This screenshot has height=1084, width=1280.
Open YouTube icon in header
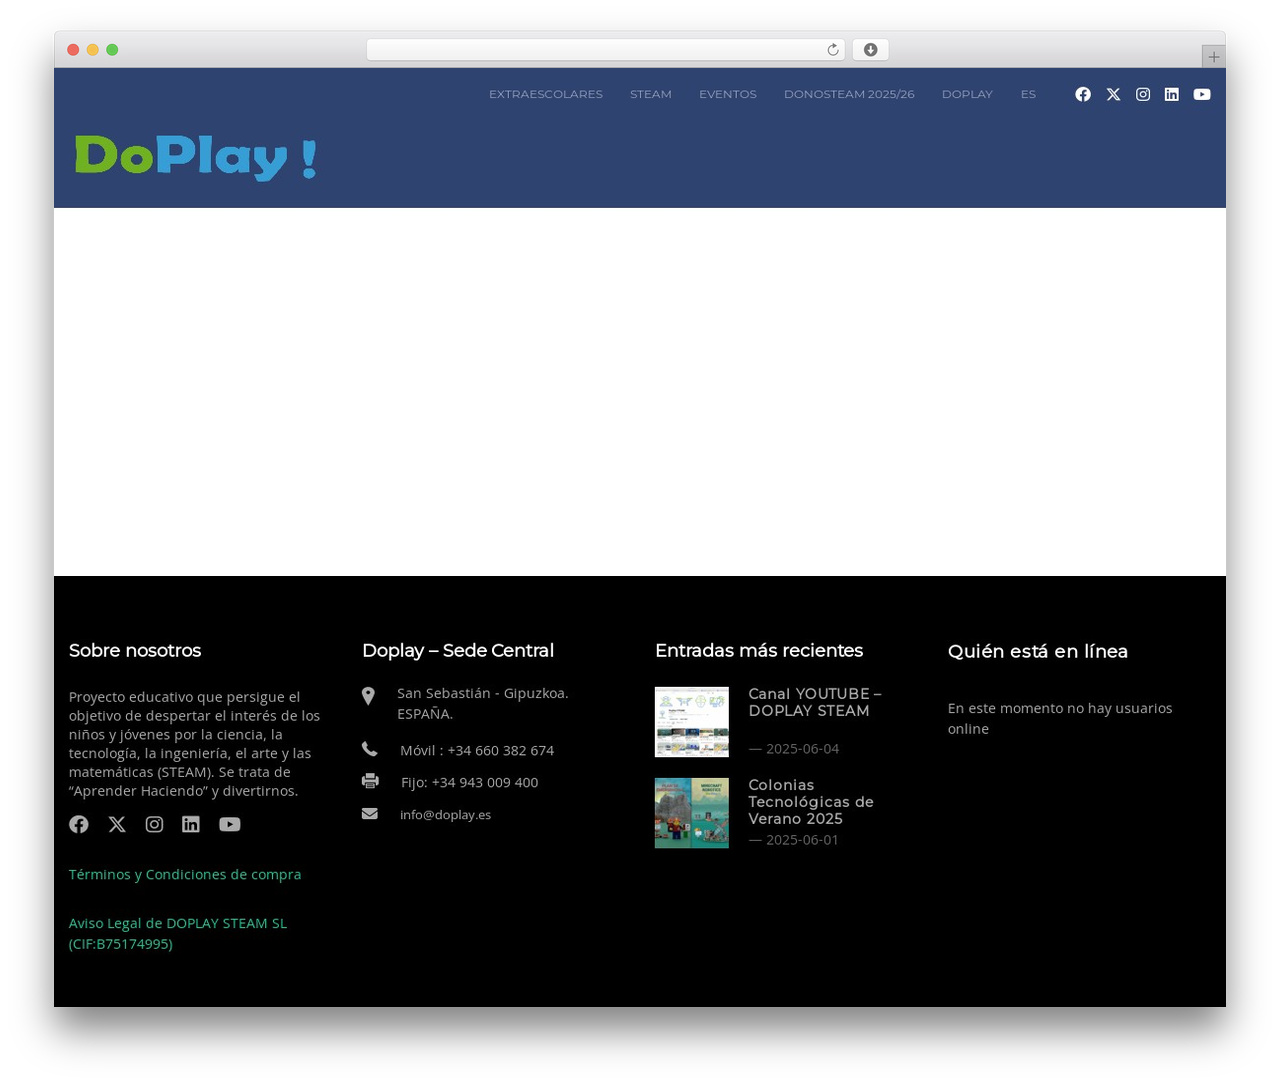[x=1202, y=94]
